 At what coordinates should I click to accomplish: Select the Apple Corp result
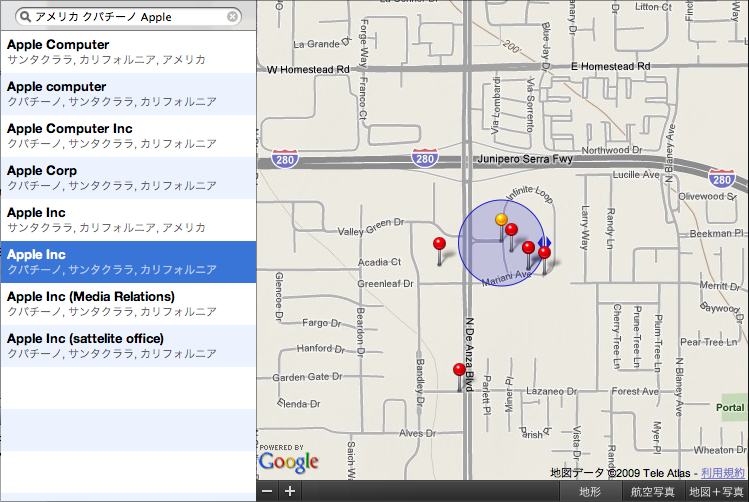click(x=128, y=178)
